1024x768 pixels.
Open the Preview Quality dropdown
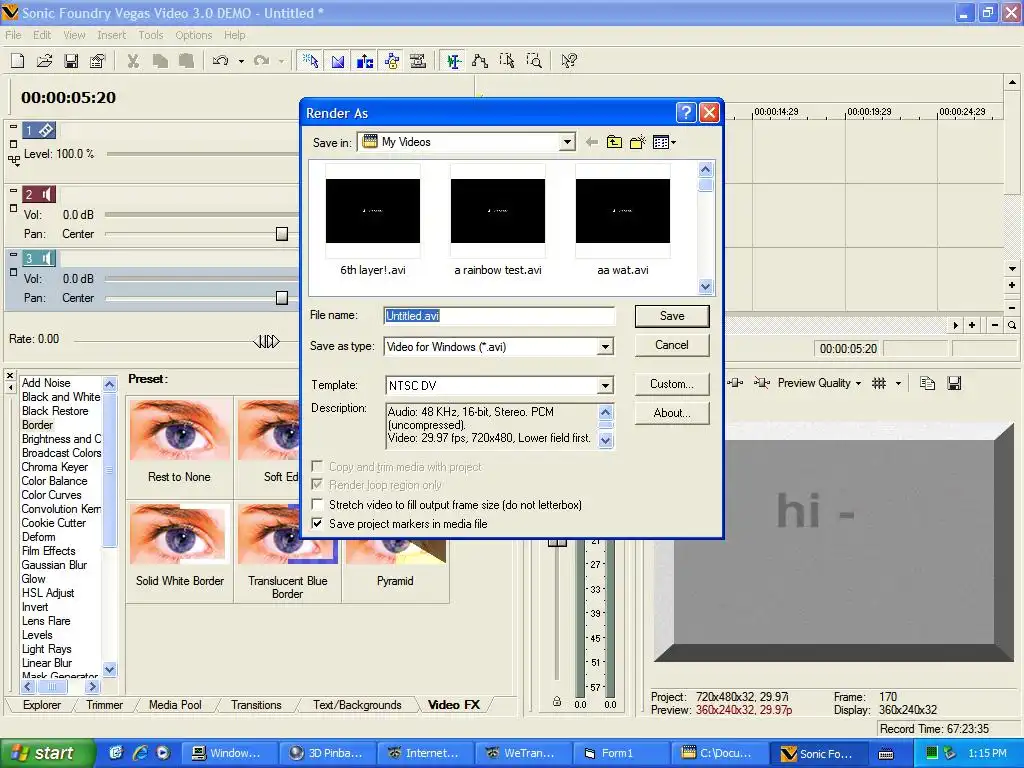[x=820, y=383]
